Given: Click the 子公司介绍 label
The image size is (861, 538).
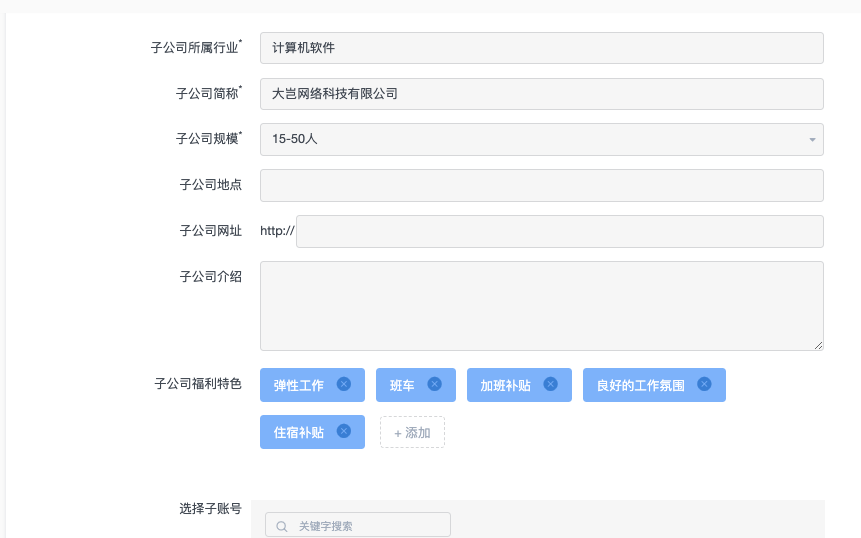Looking at the screenshot, I should pos(210,277).
